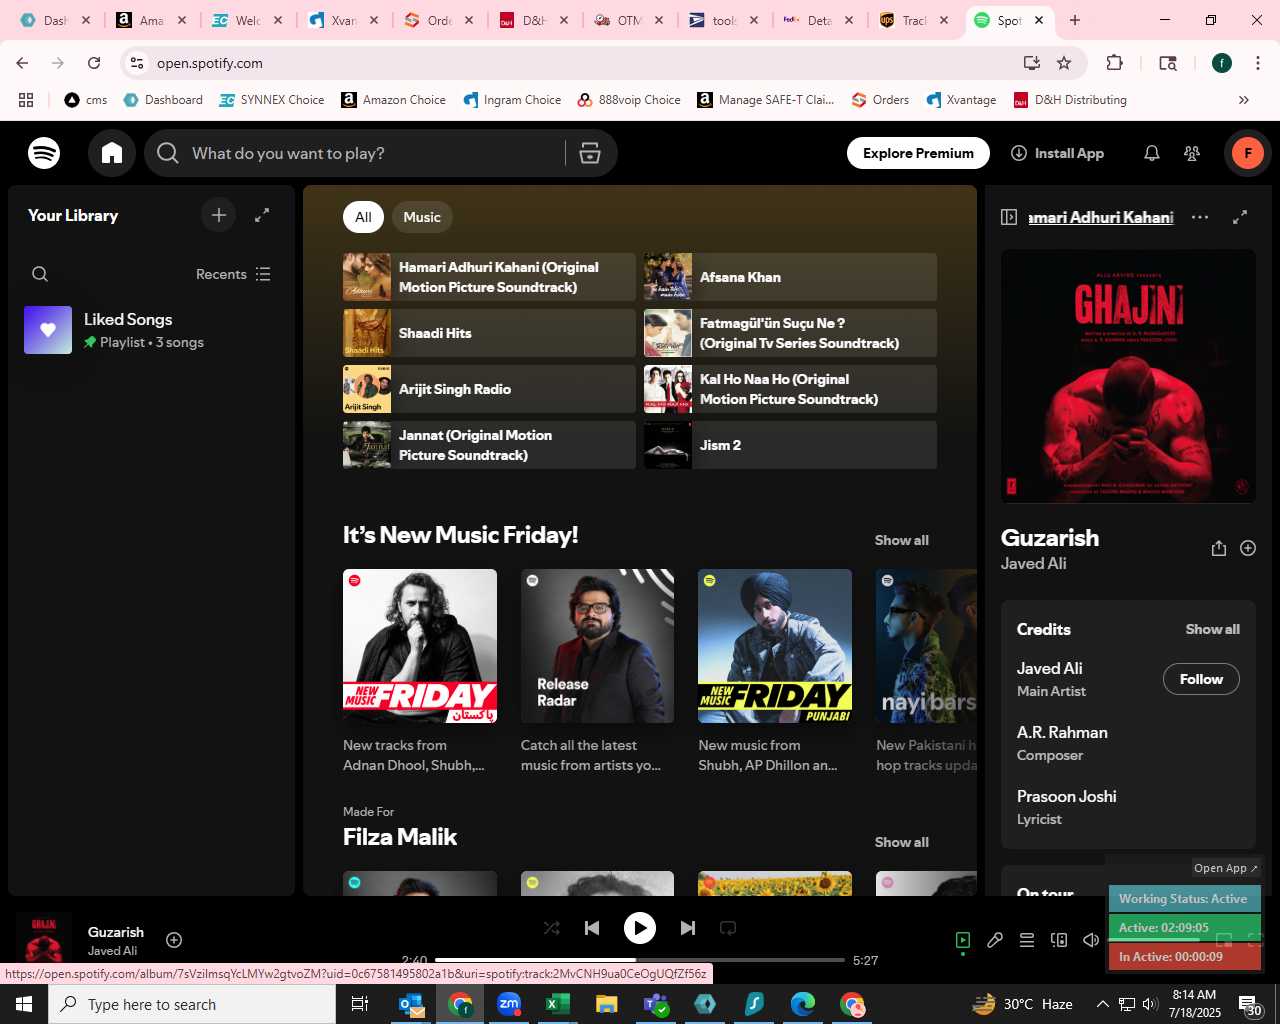Open D&H Distributing bookmark

(1070, 100)
